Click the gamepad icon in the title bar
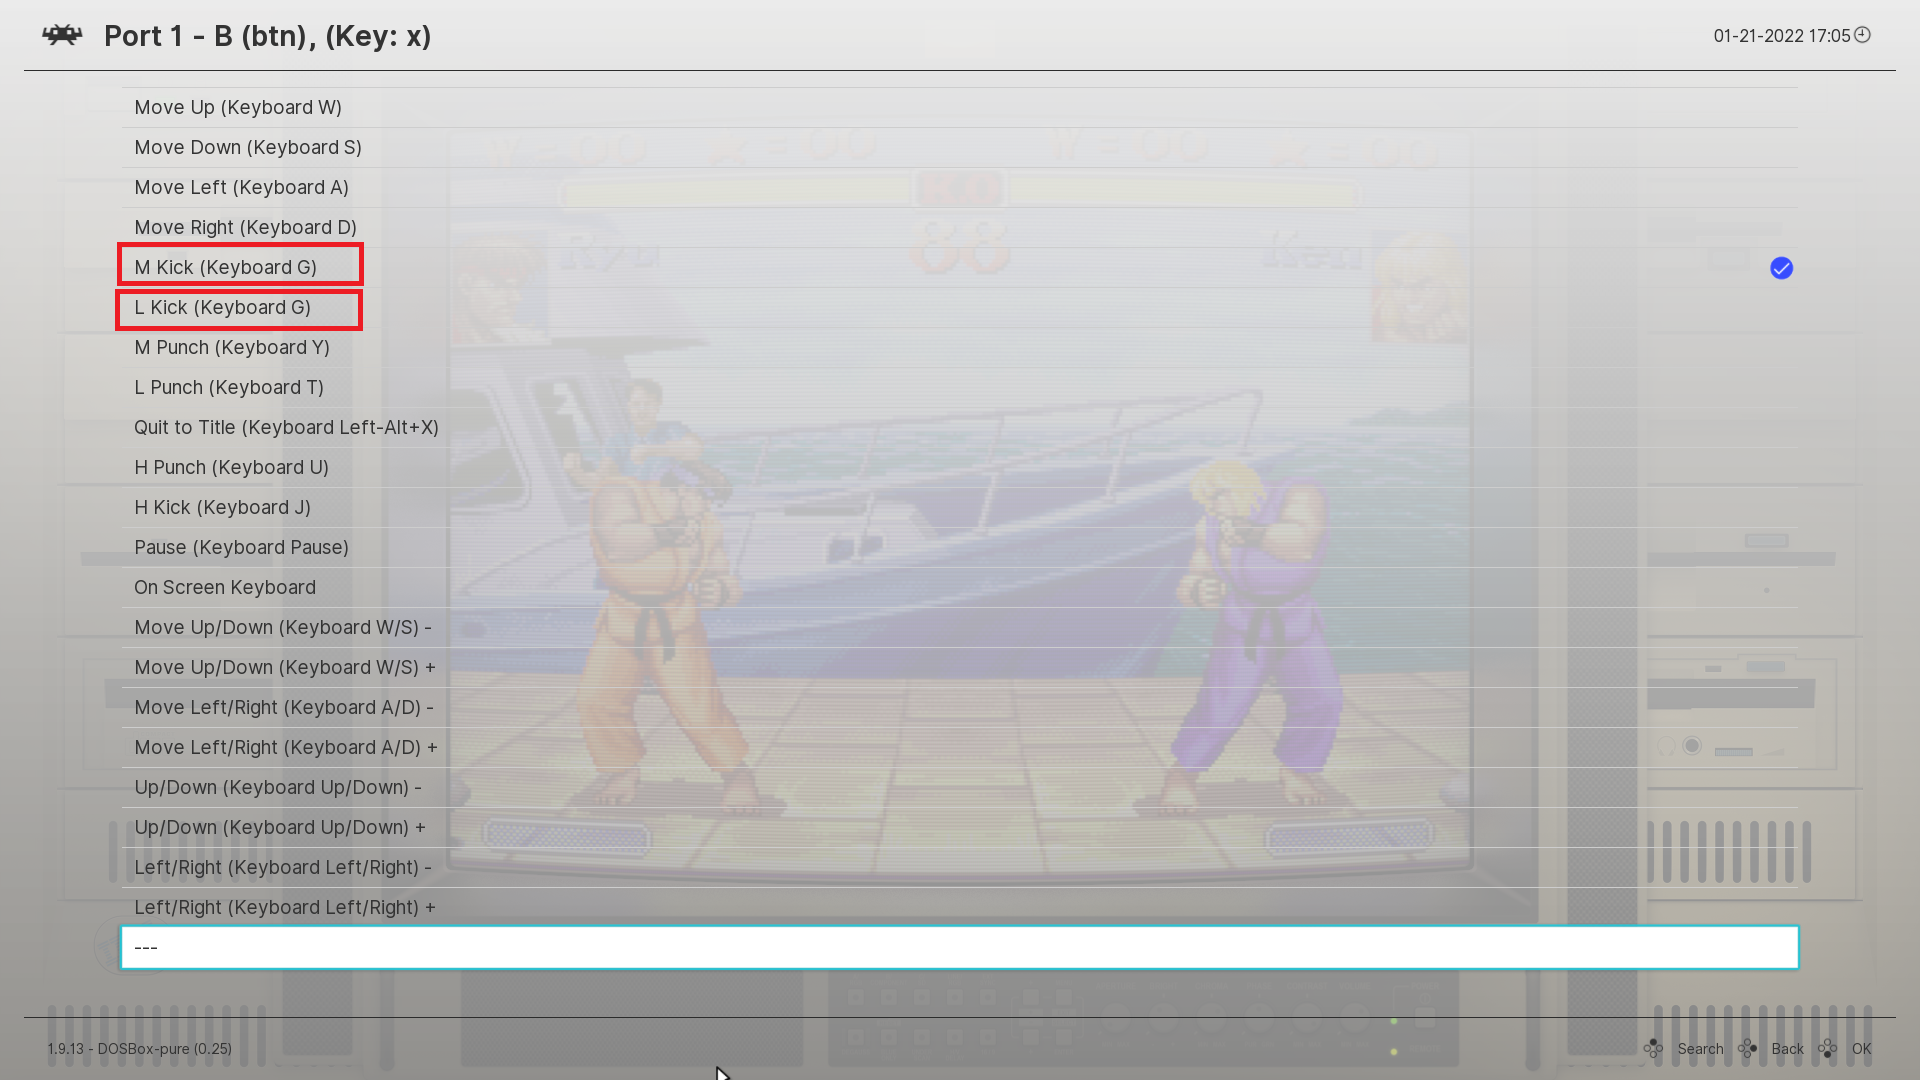Image resolution: width=1920 pixels, height=1080 pixels. [62, 35]
